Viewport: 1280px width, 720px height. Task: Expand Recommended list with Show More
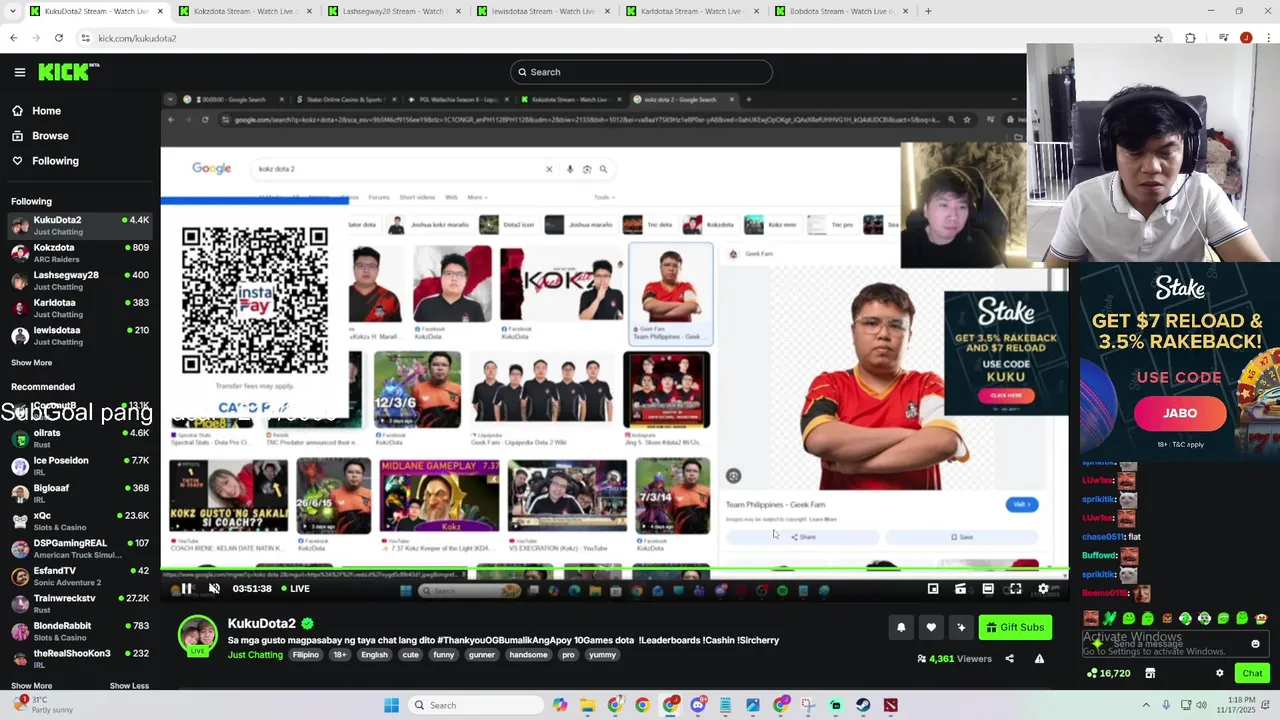click(x=31, y=686)
